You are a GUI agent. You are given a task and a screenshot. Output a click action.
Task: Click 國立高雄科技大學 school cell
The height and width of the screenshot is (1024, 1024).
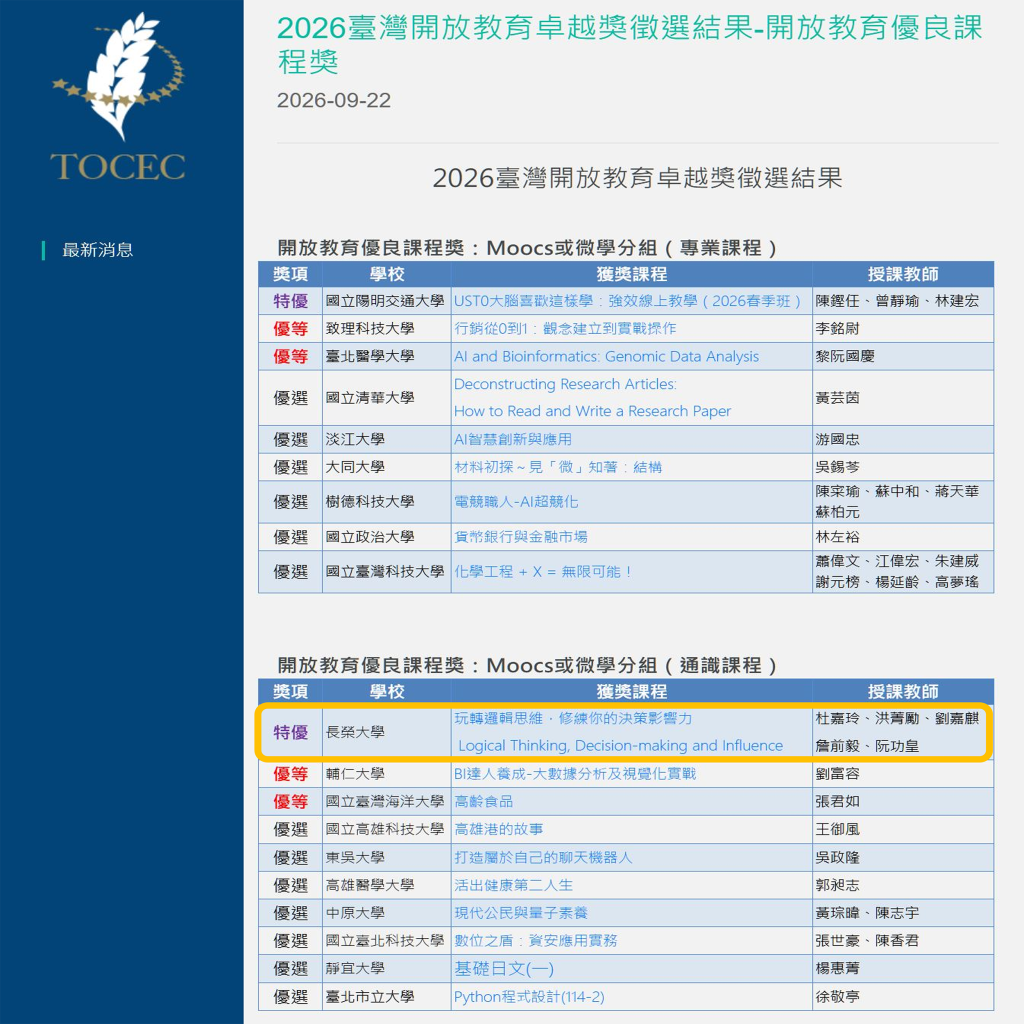pos(385,829)
